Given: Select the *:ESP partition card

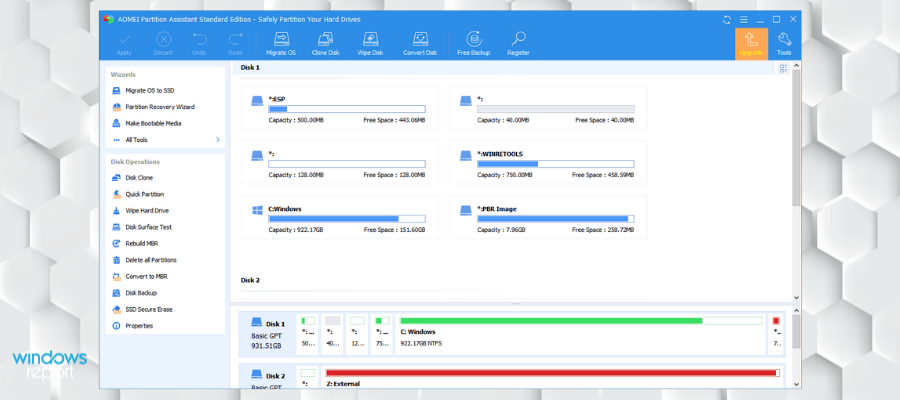Looking at the screenshot, I should (340, 107).
